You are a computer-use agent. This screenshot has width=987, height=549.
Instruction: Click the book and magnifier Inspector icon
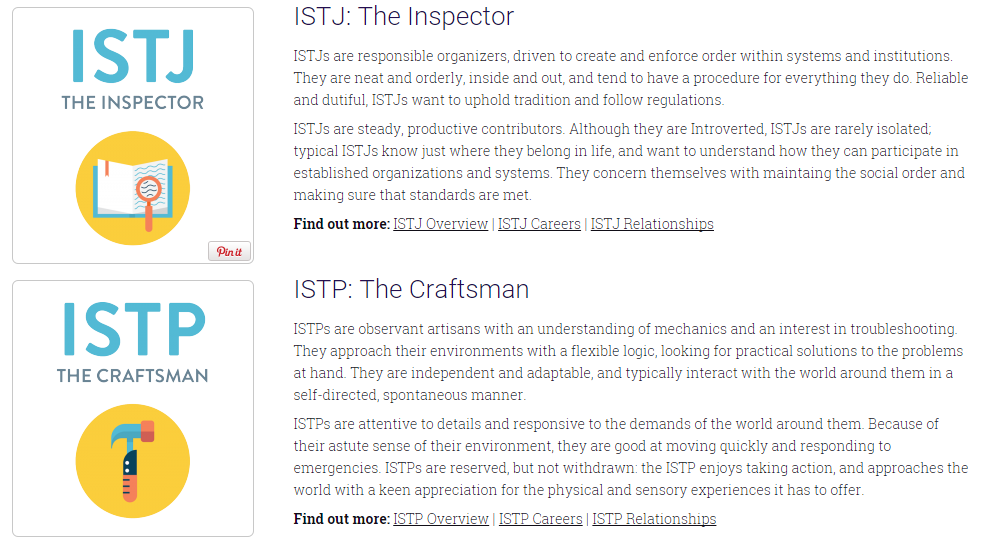pos(133,188)
